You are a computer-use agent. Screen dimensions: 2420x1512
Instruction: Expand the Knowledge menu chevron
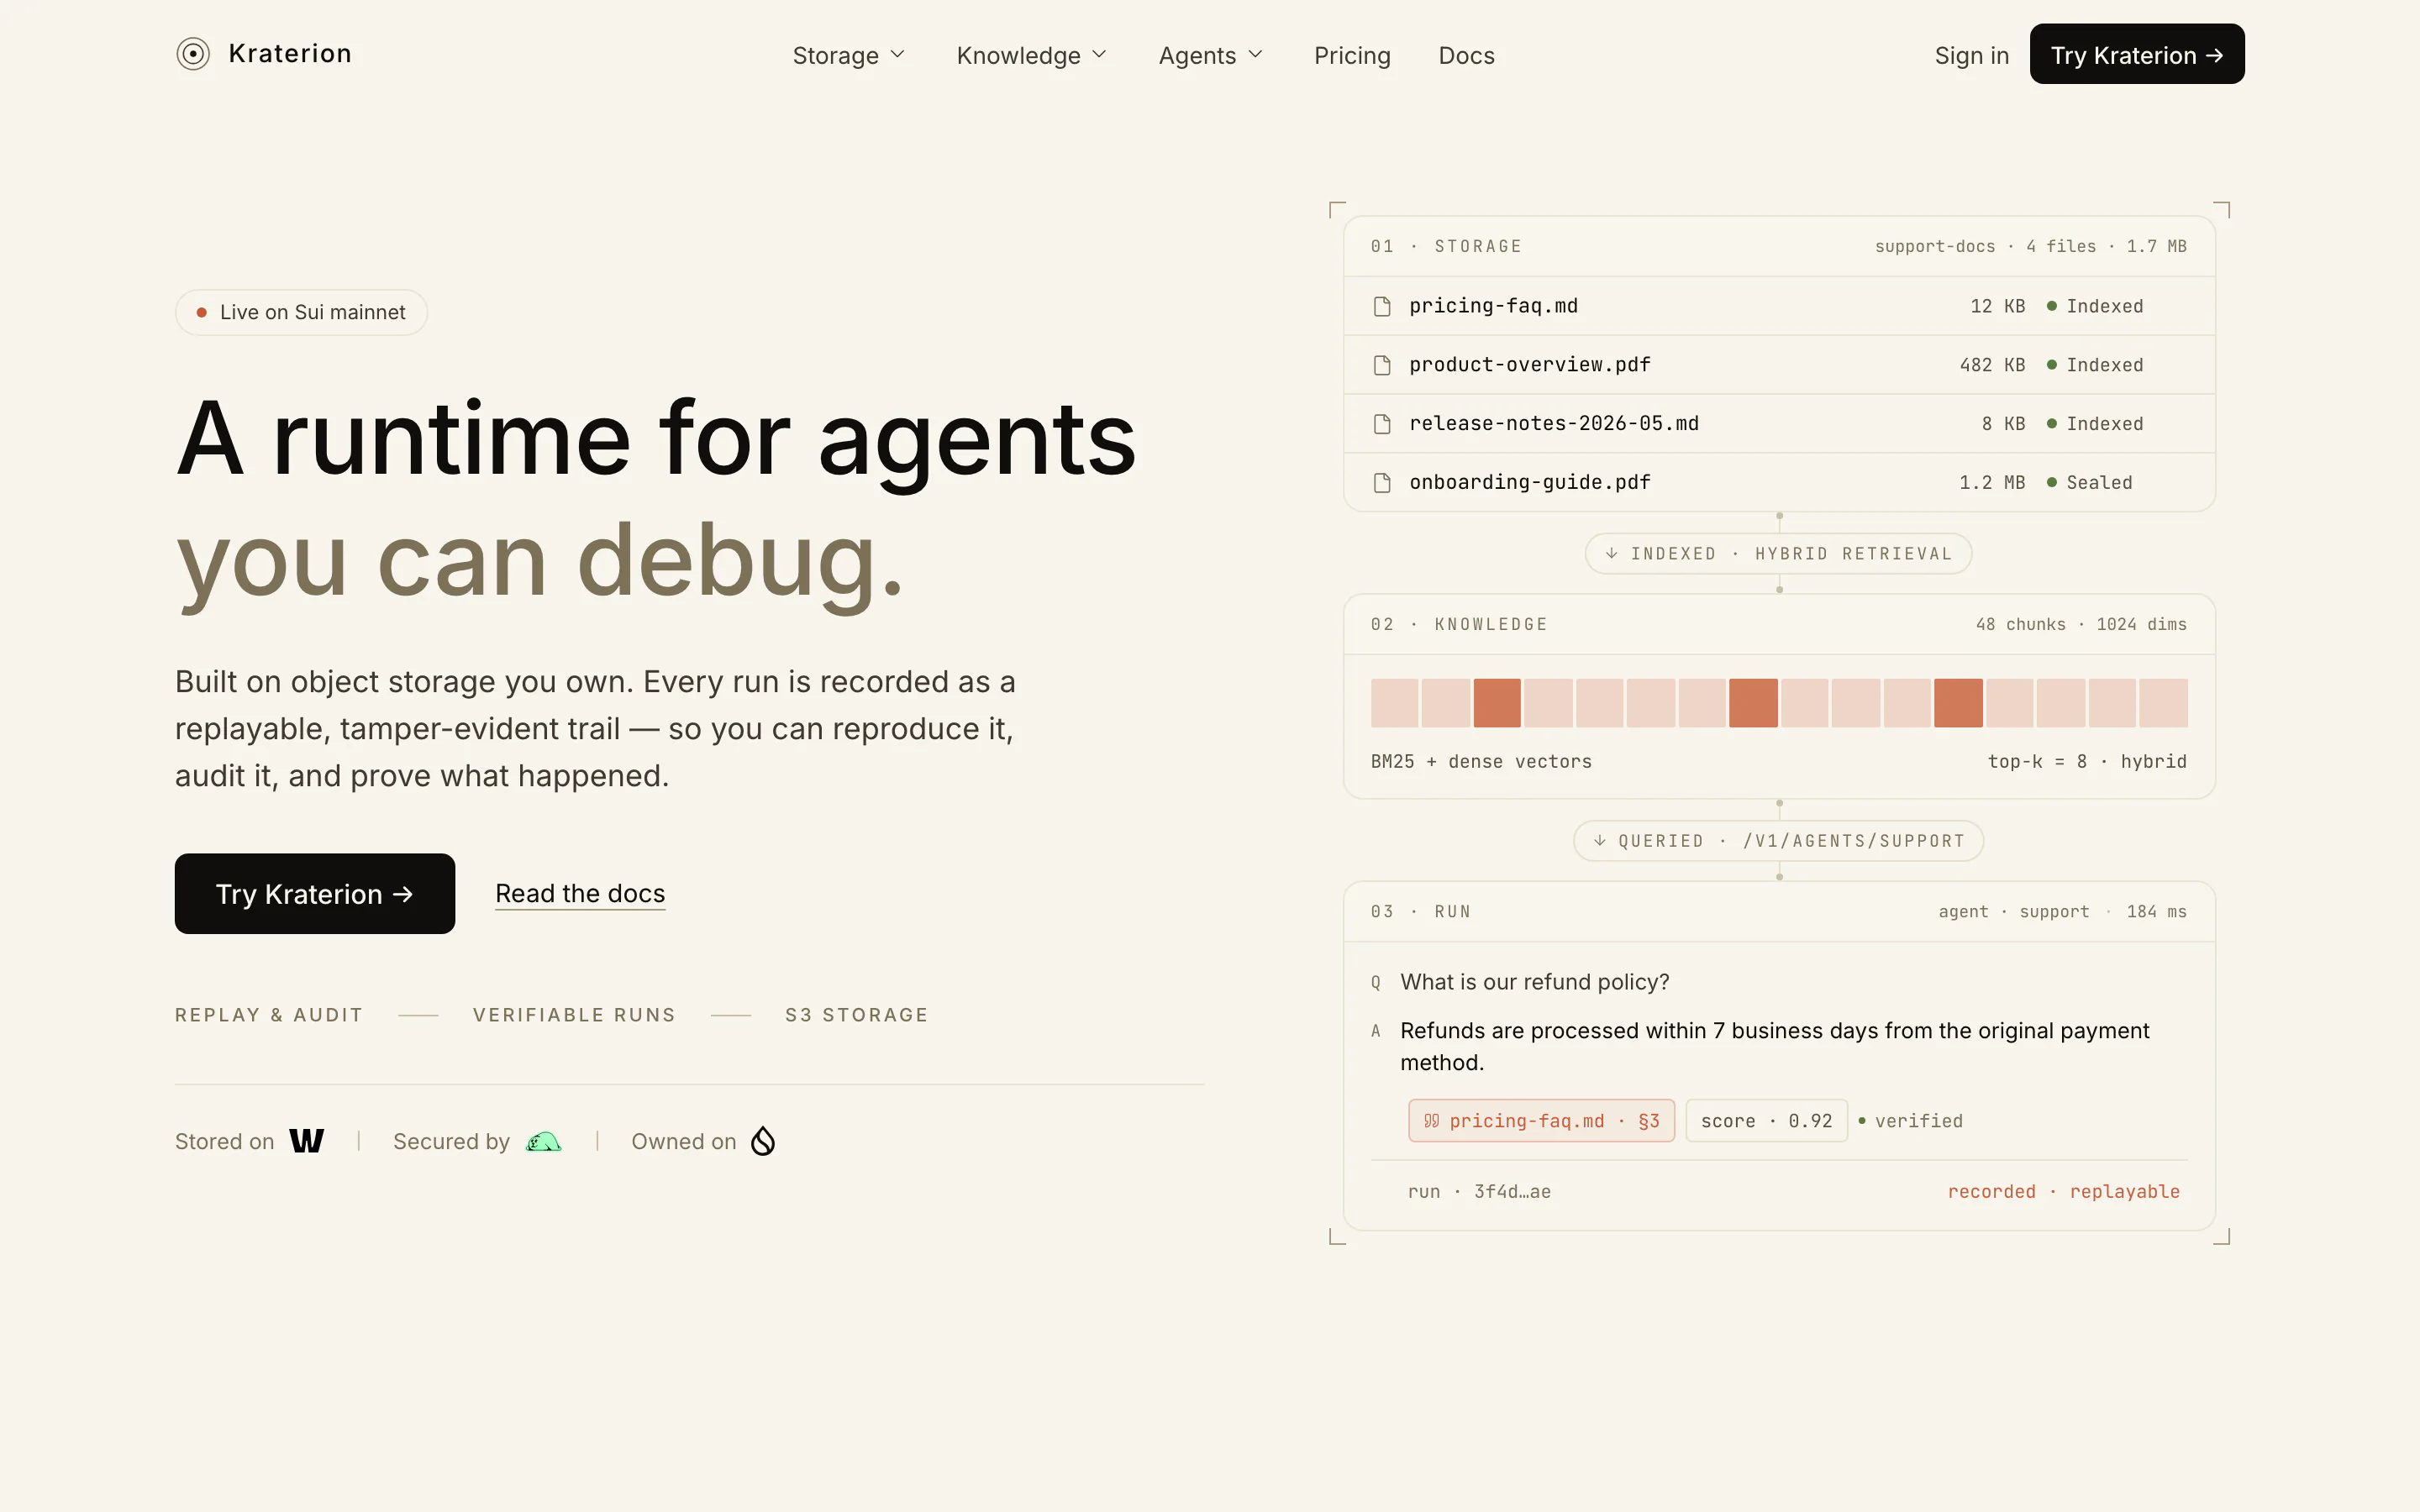pos(1098,55)
